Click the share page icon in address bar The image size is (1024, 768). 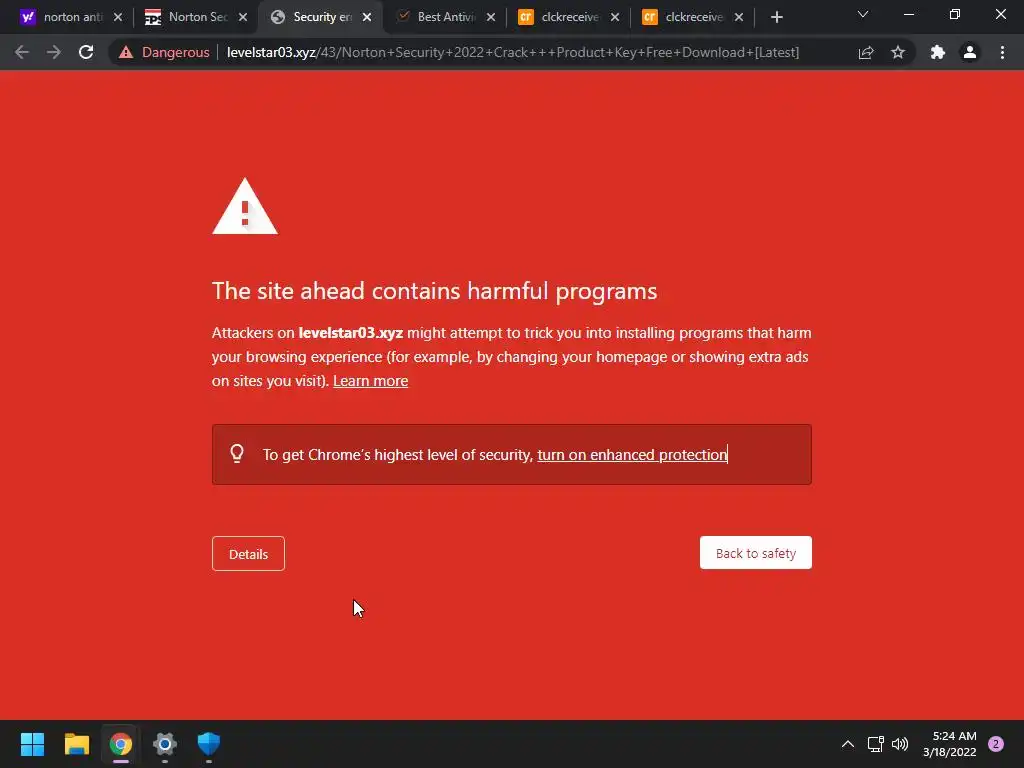(x=866, y=52)
